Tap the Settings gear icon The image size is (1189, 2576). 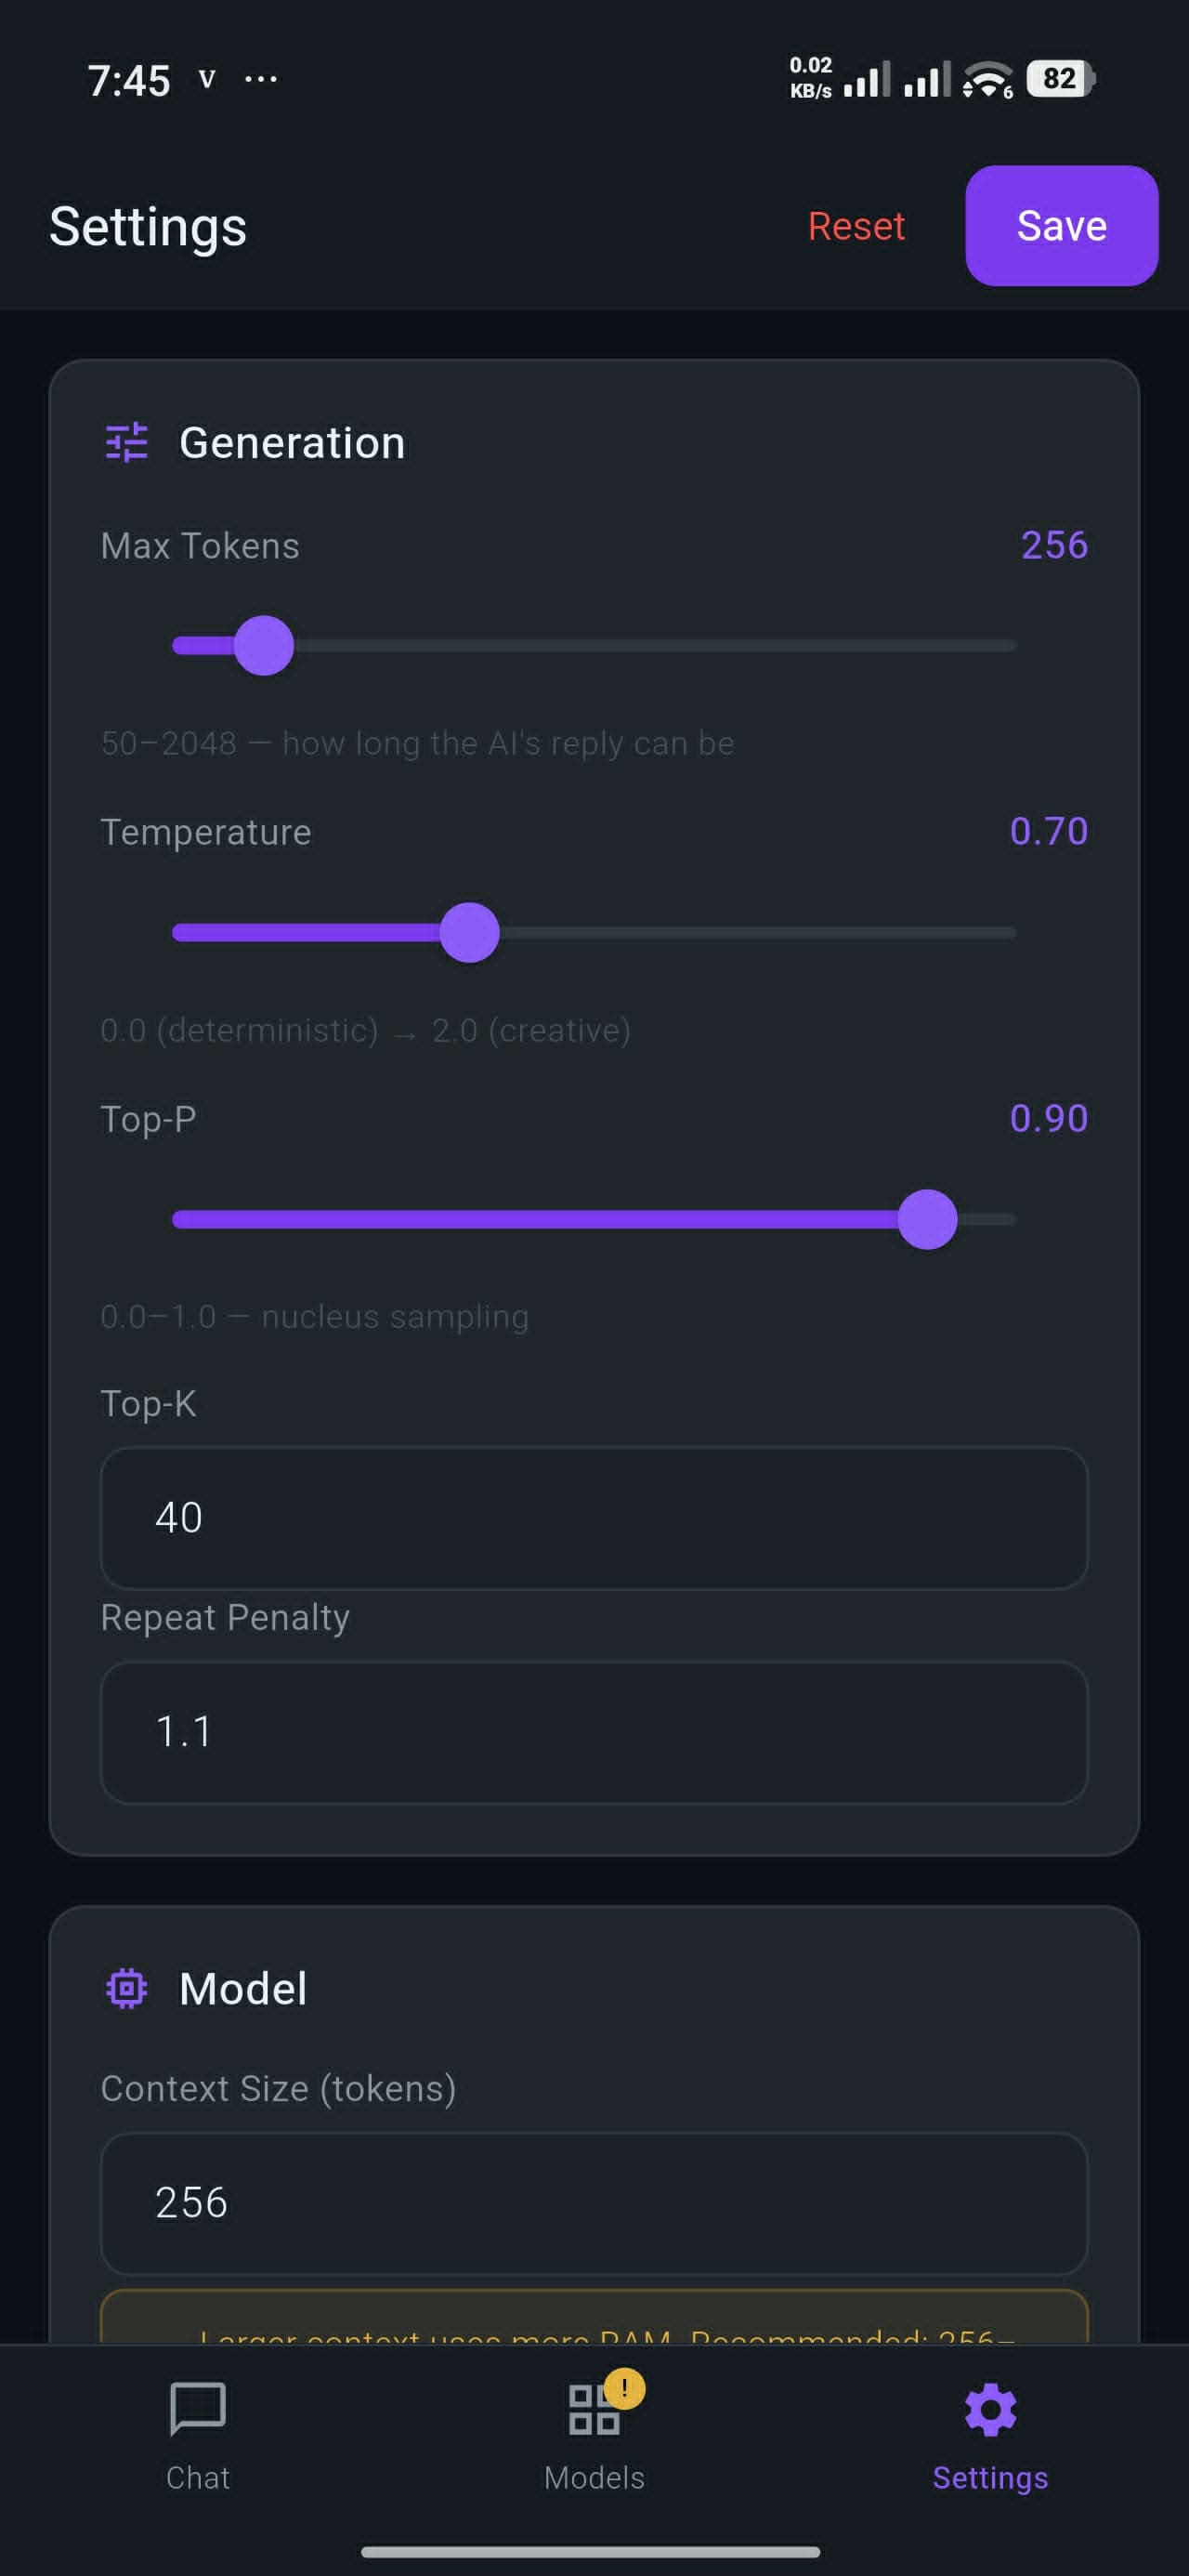tap(990, 2410)
